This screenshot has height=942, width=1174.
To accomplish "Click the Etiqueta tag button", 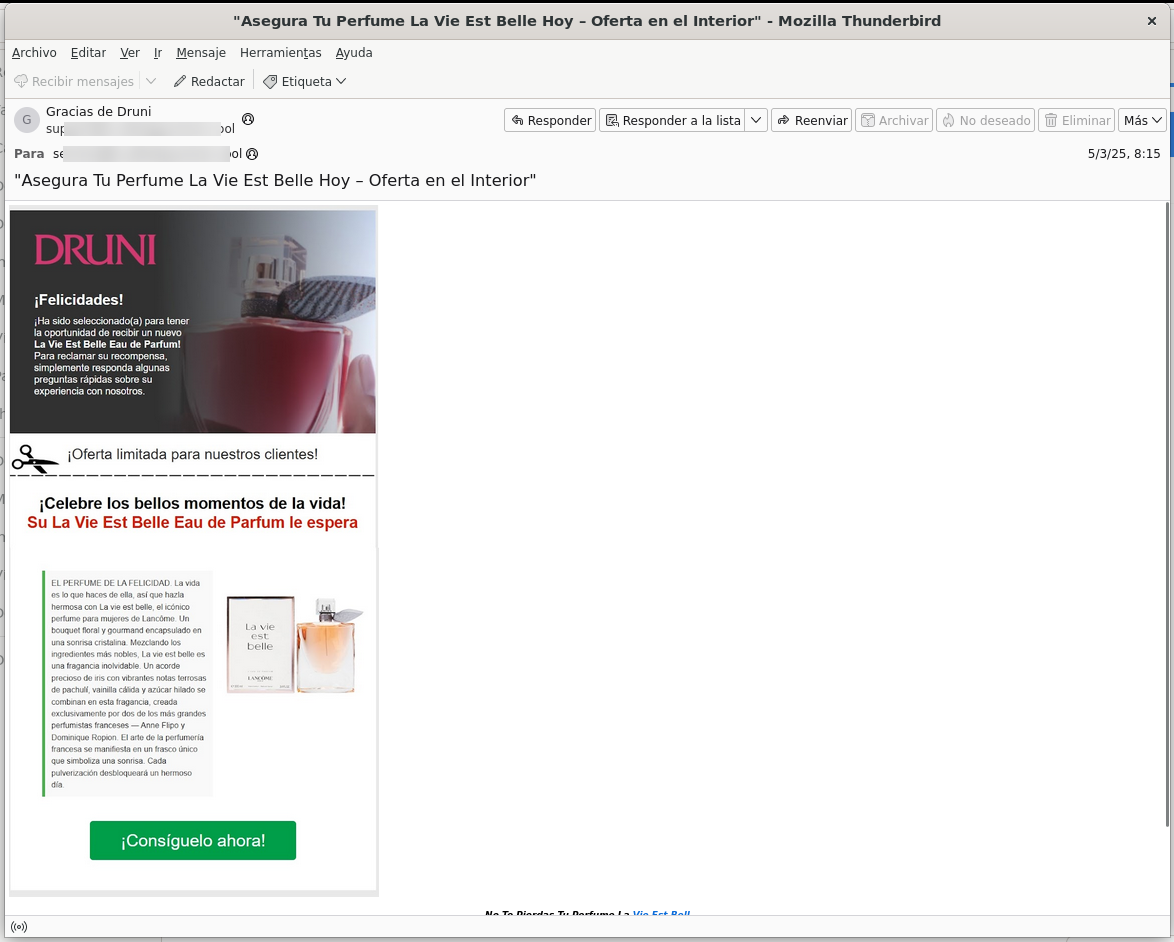I will coord(304,81).
